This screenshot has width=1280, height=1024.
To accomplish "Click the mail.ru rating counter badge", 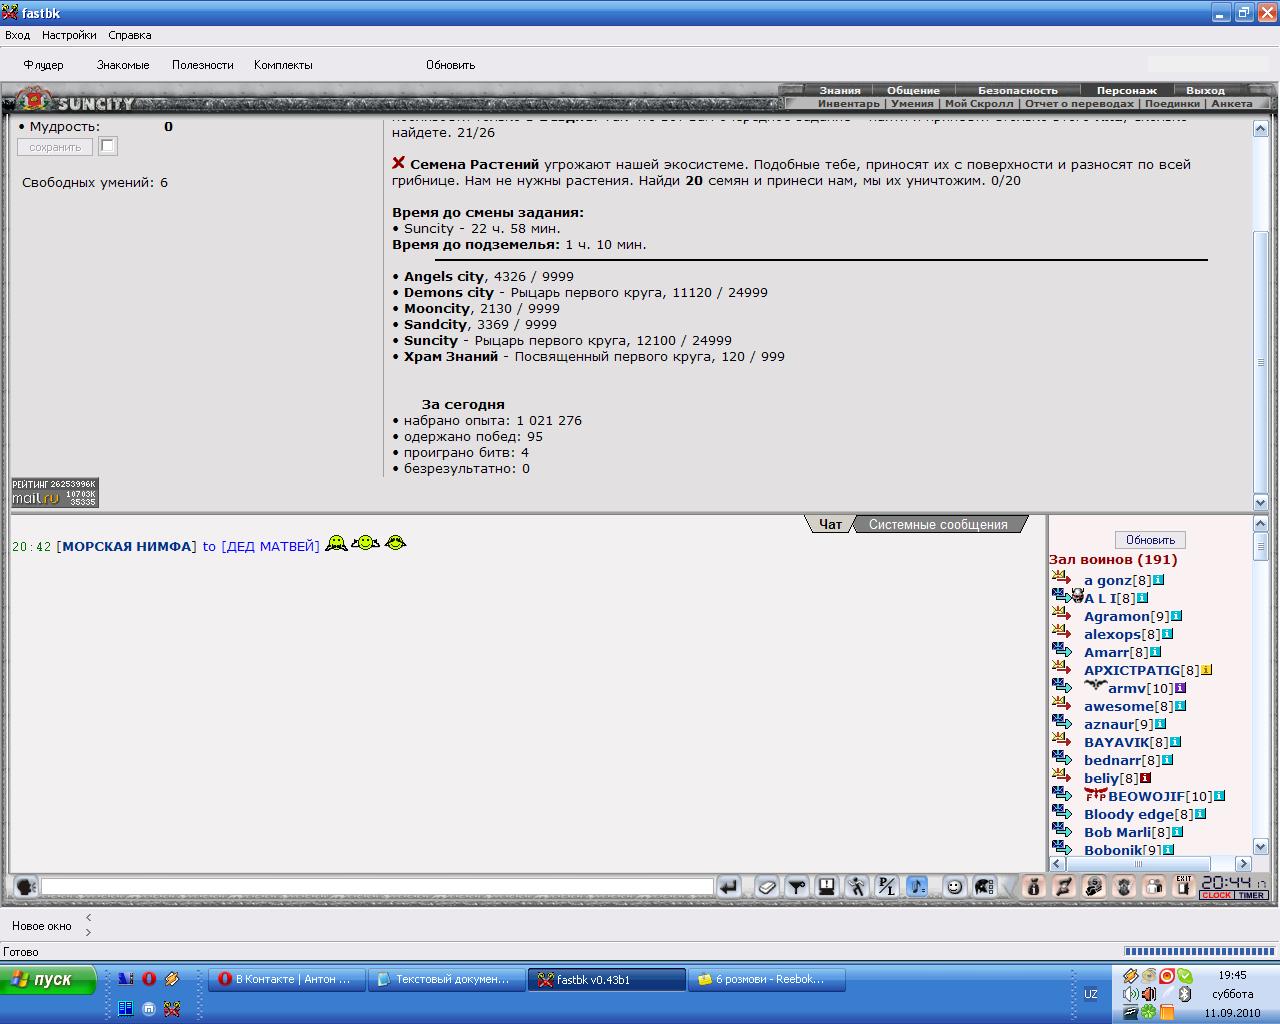I will tap(54, 493).
